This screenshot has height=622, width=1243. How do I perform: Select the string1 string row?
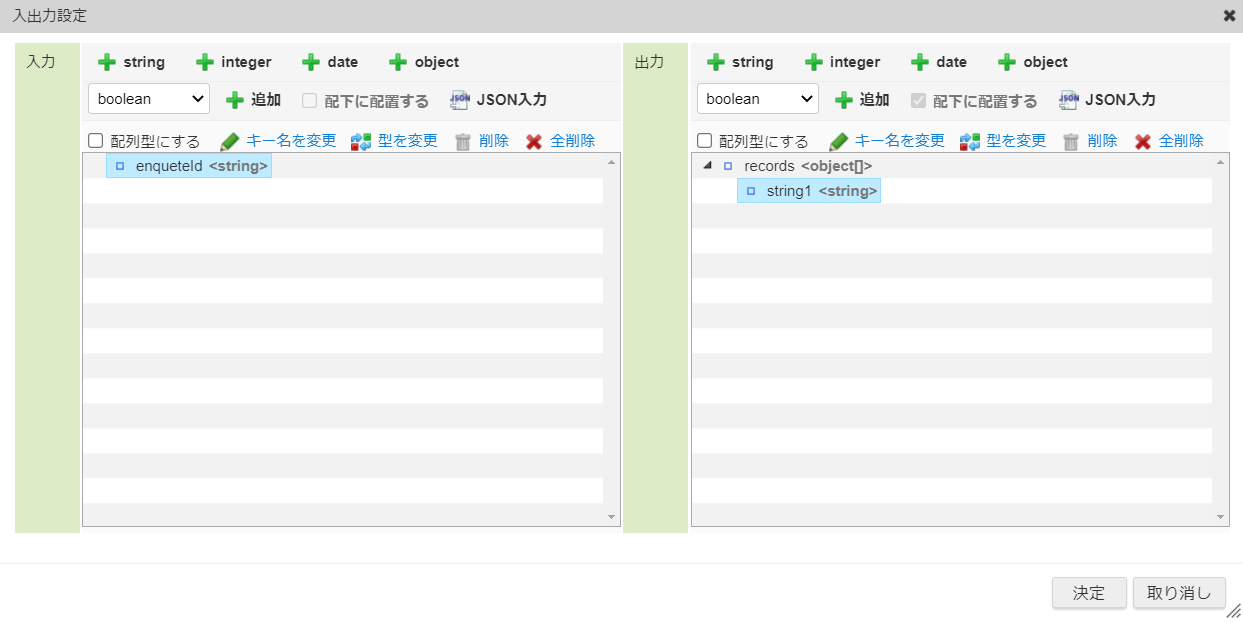(809, 191)
